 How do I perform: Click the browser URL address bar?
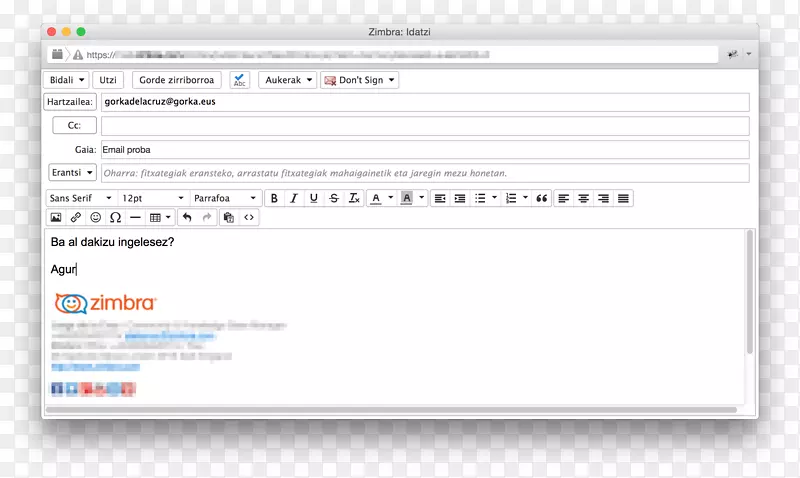pyautogui.click(x=383, y=55)
